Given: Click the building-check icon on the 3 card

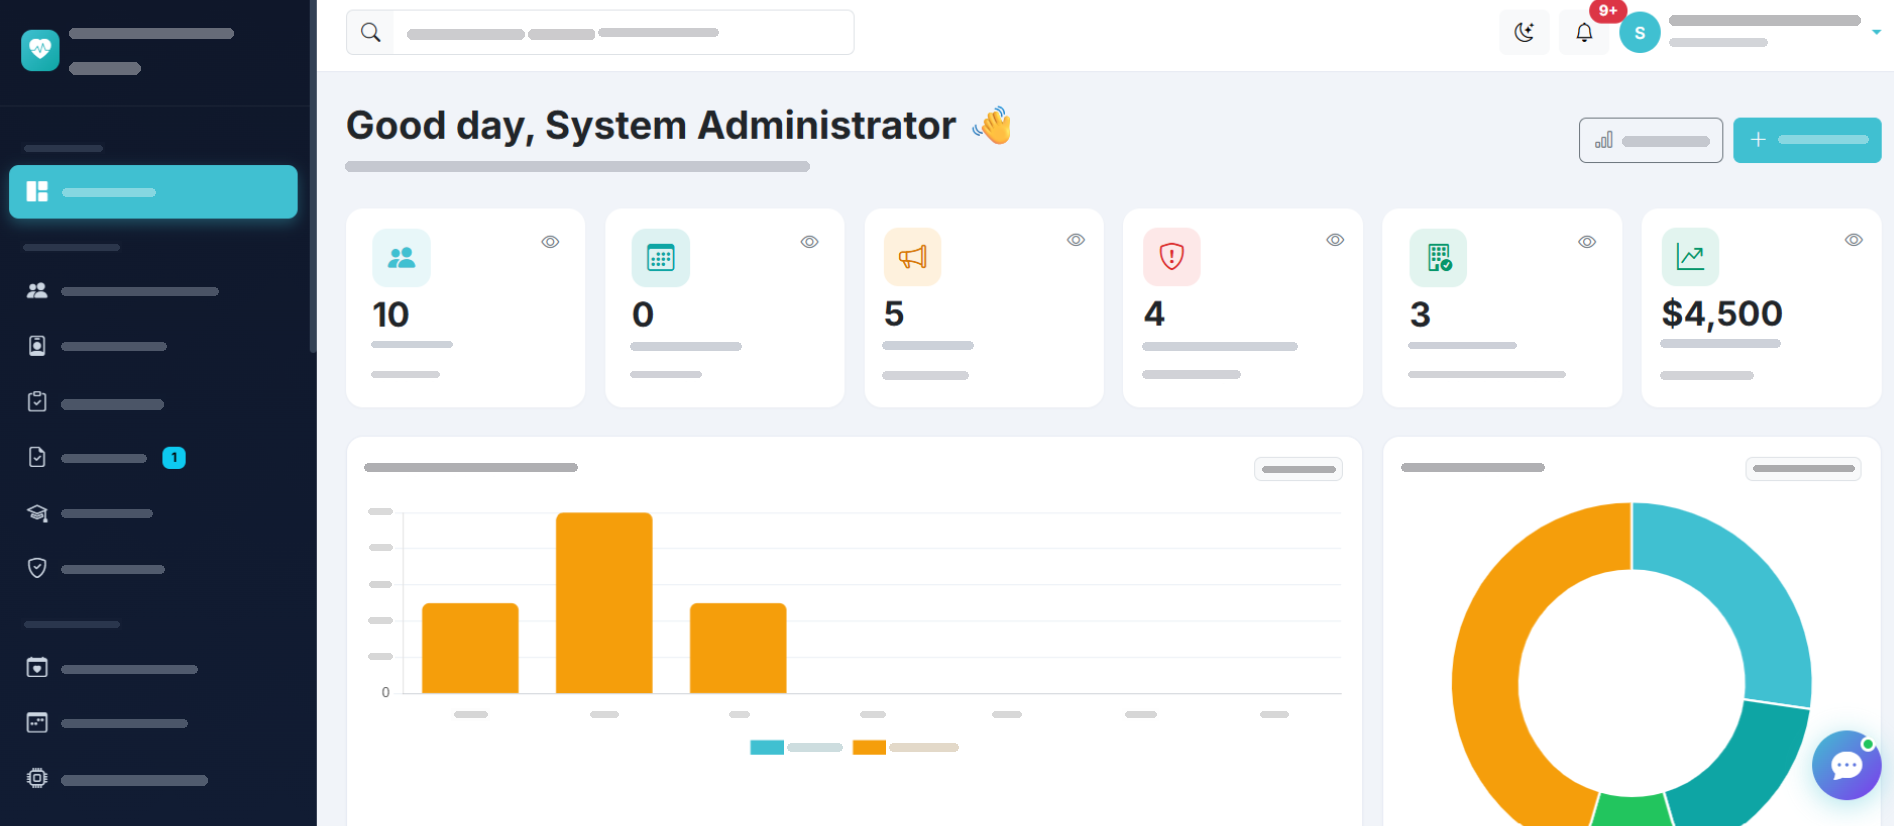Looking at the screenshot, I should point(1438,258).
